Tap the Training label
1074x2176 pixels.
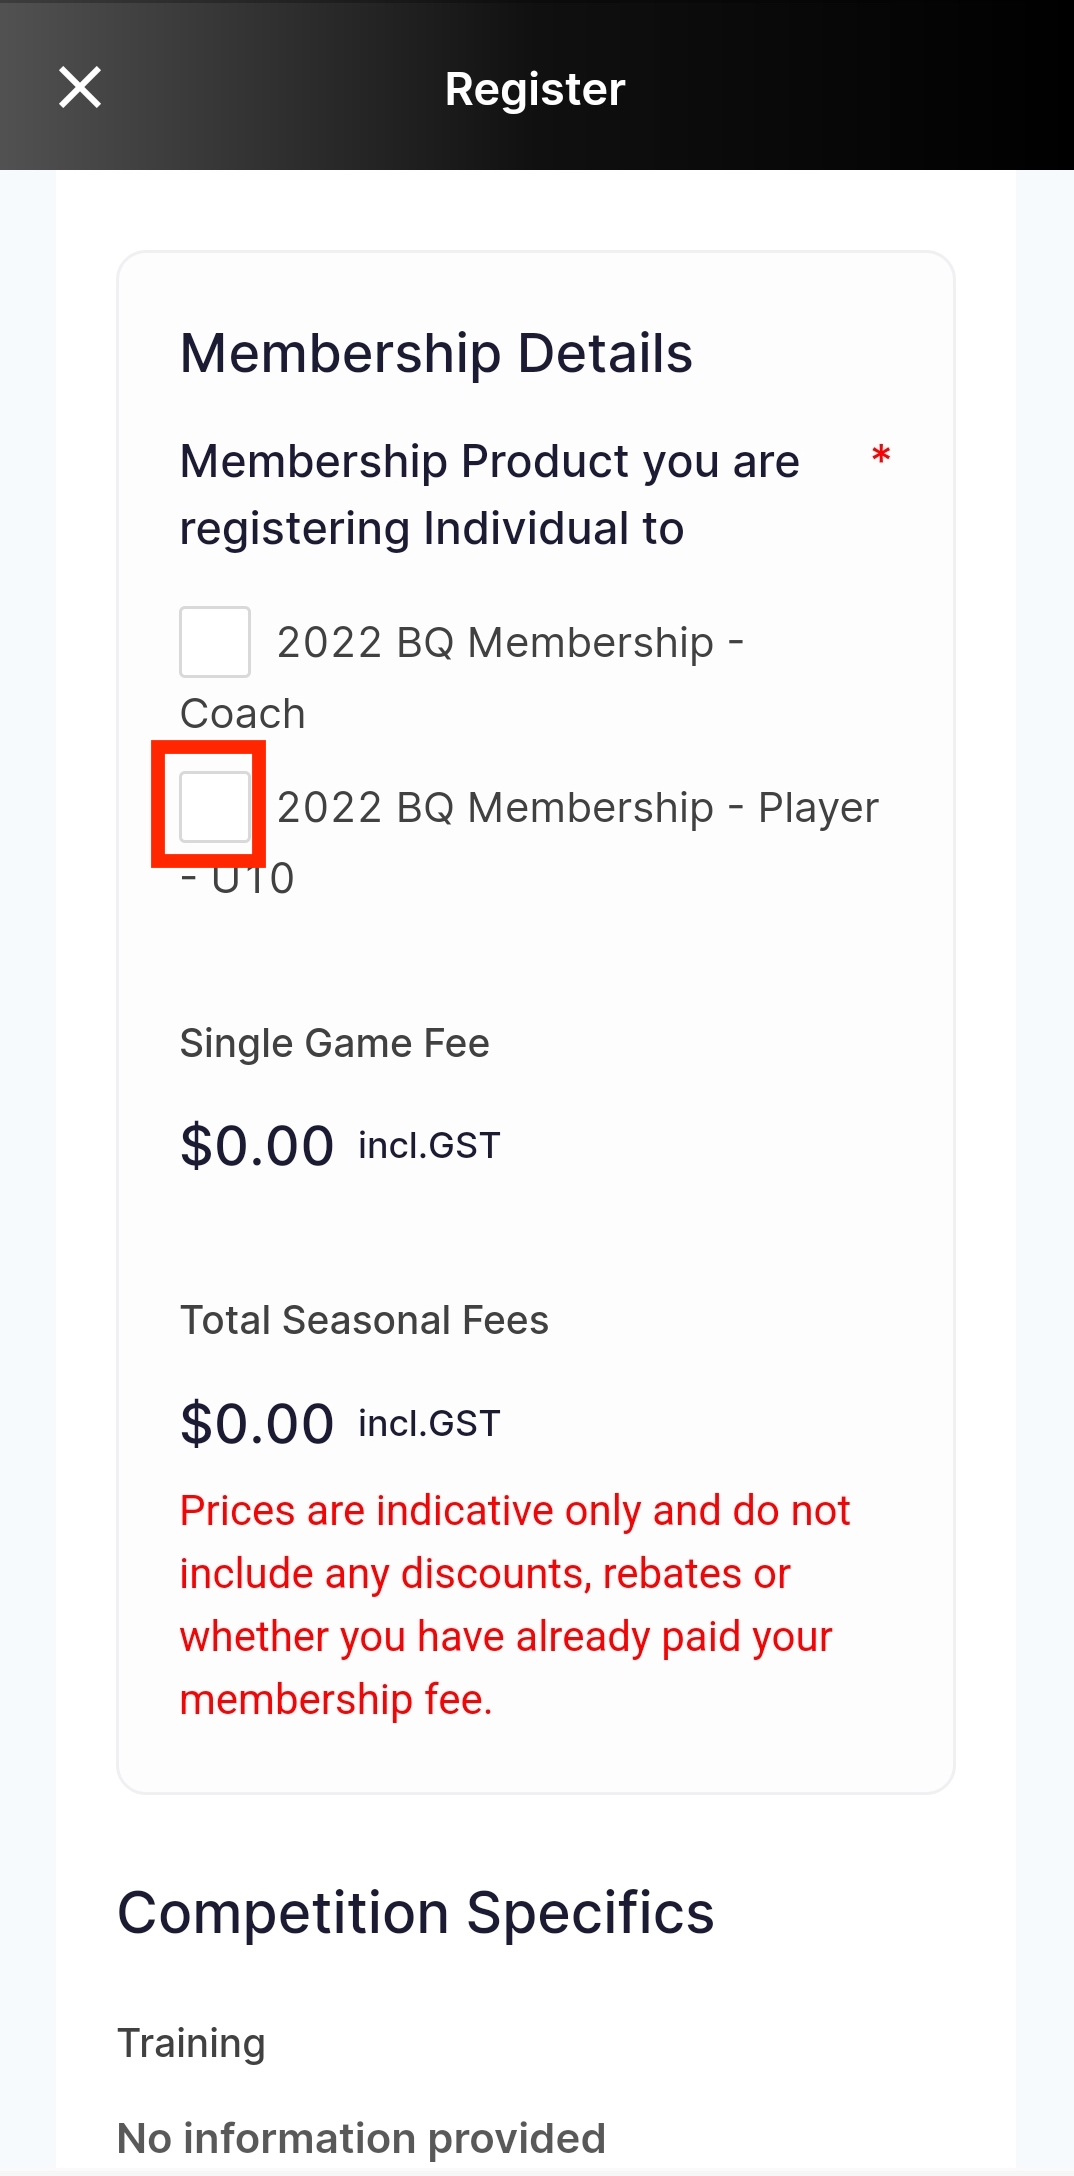192,2043
